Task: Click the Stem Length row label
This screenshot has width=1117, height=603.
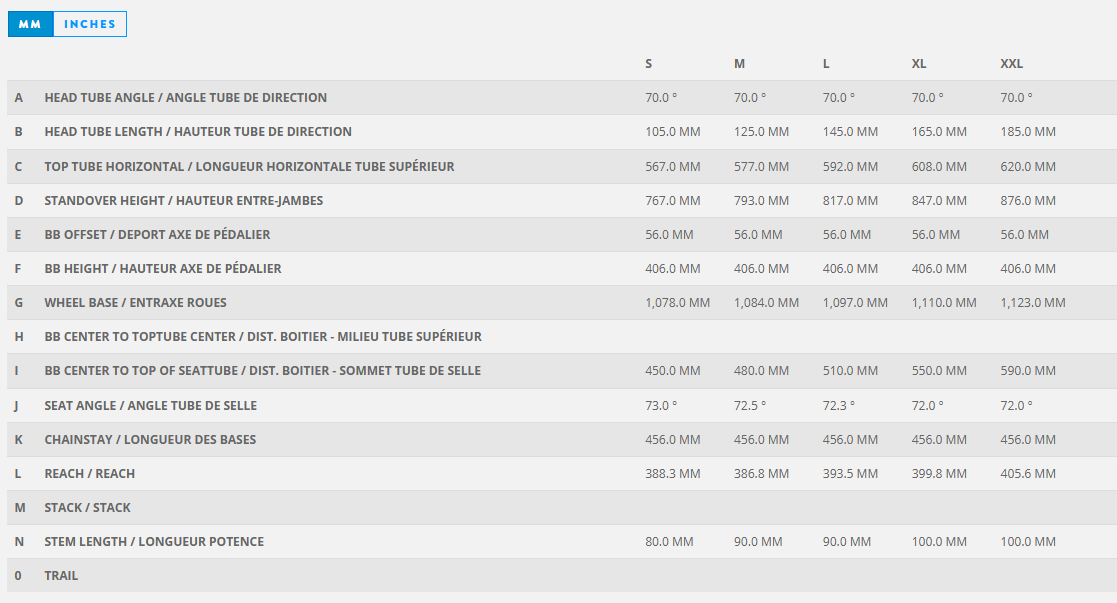Action: click(154, 541)
